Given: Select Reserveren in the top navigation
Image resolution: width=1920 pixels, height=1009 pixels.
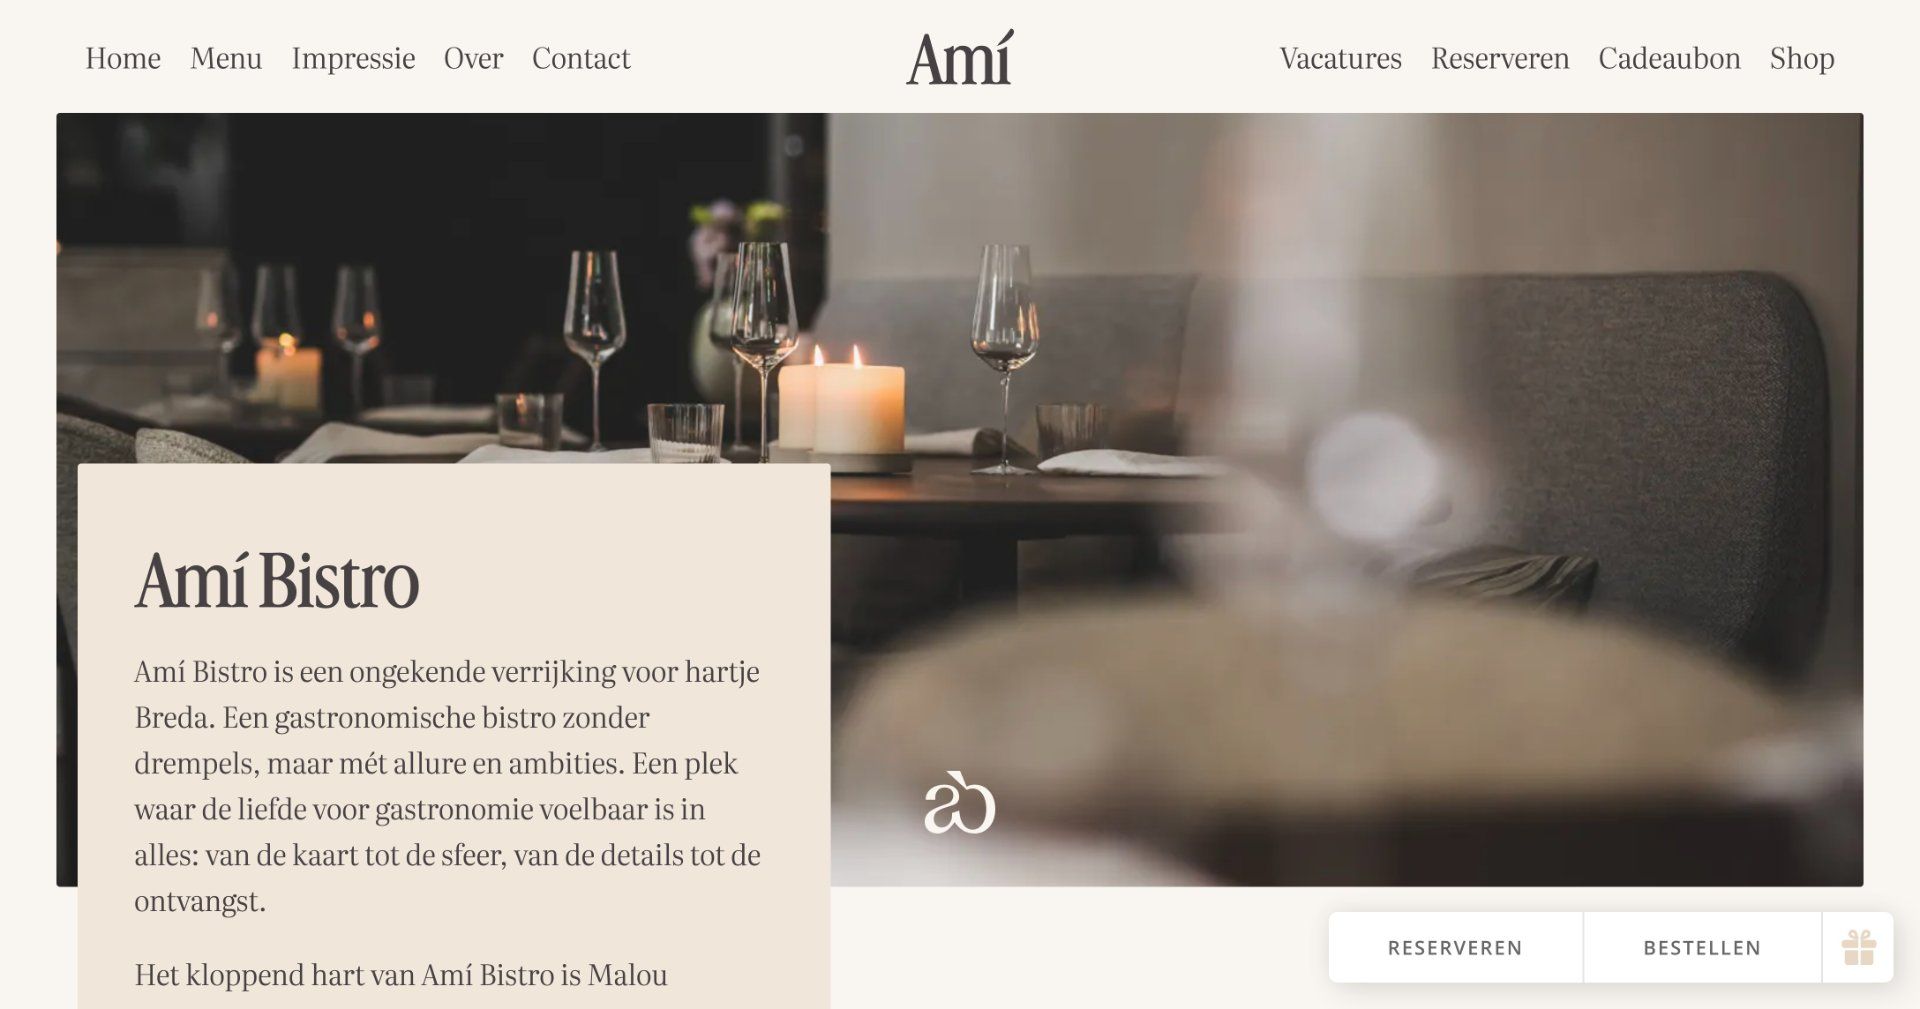Looking at the screenshot, I should pos(1500,58).
